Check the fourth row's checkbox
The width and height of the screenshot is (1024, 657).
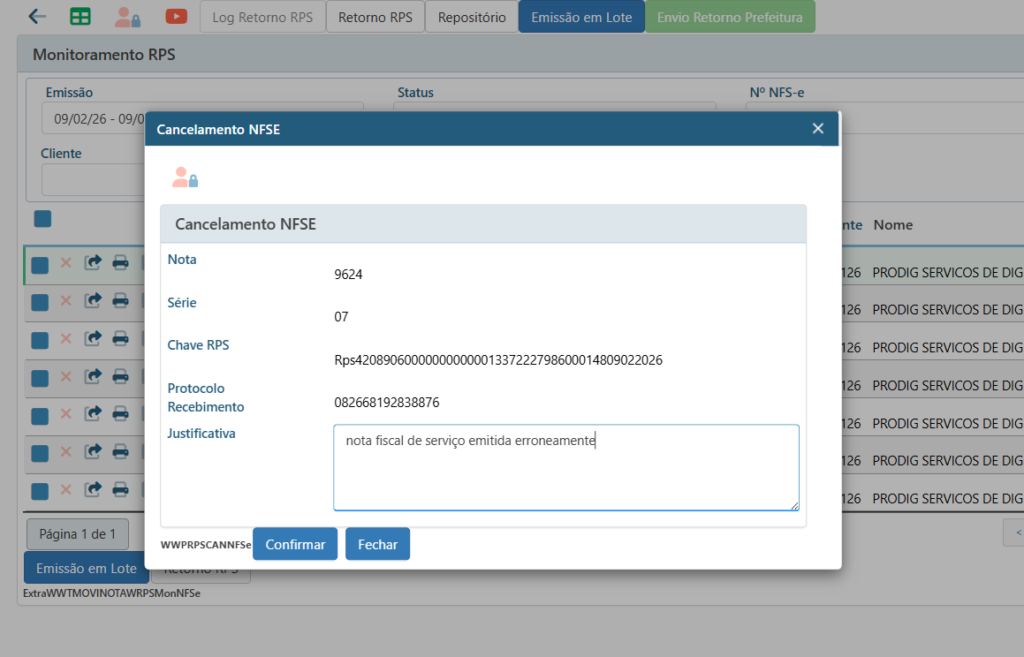pos(40,378)
